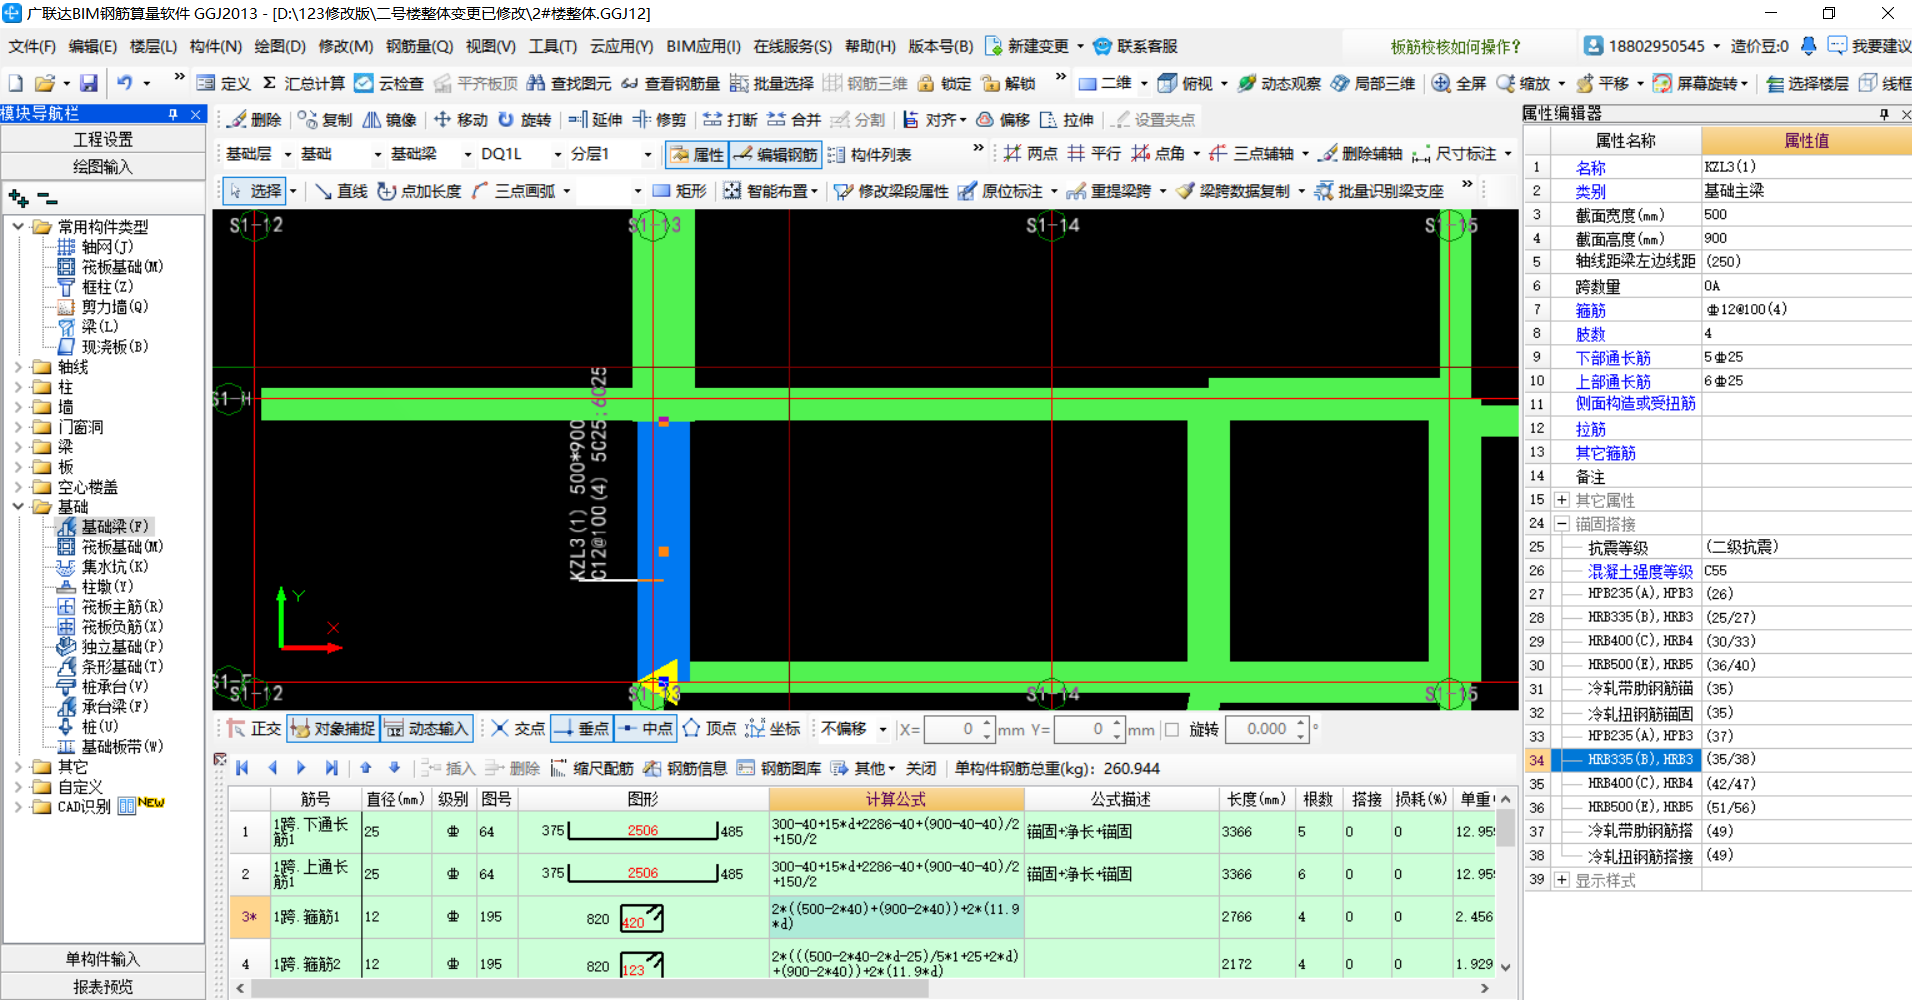Viewport: 1912px width, 1000px height.
Task: Enable the 旋转 rotation checkbox
Action: (1172, 730)
